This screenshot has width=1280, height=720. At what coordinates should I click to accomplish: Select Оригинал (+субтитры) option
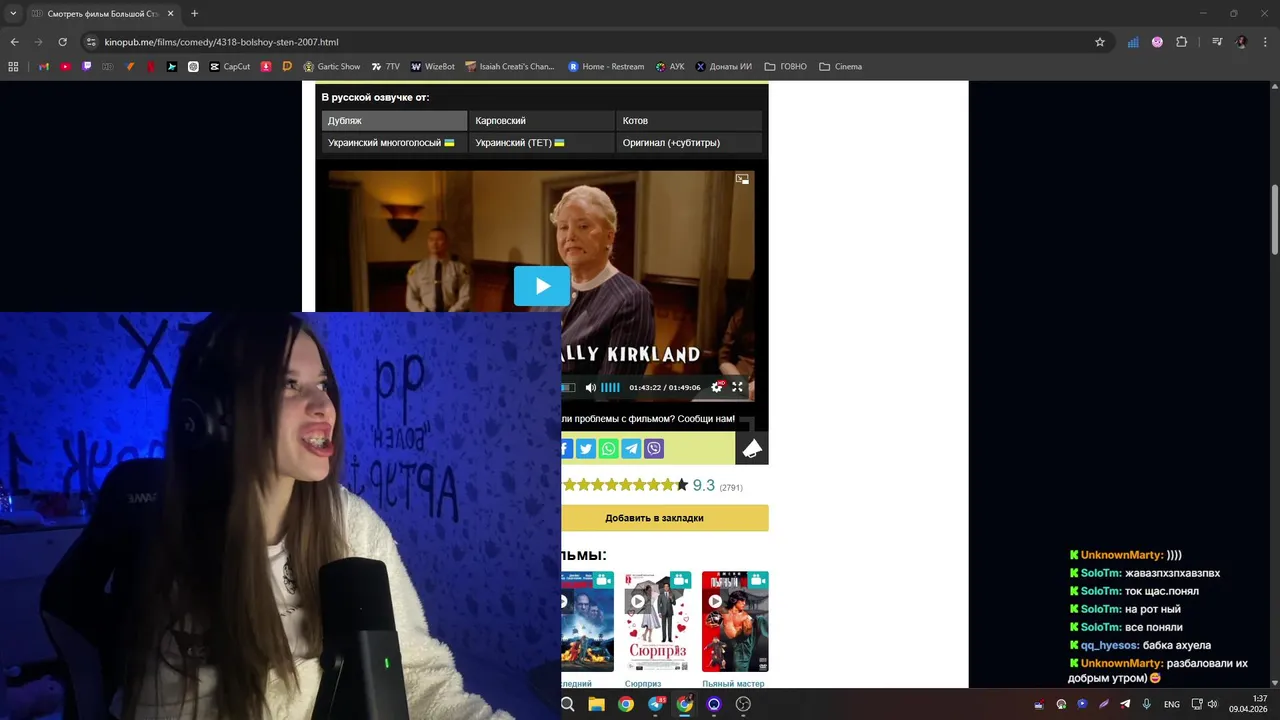click(689, 143)
